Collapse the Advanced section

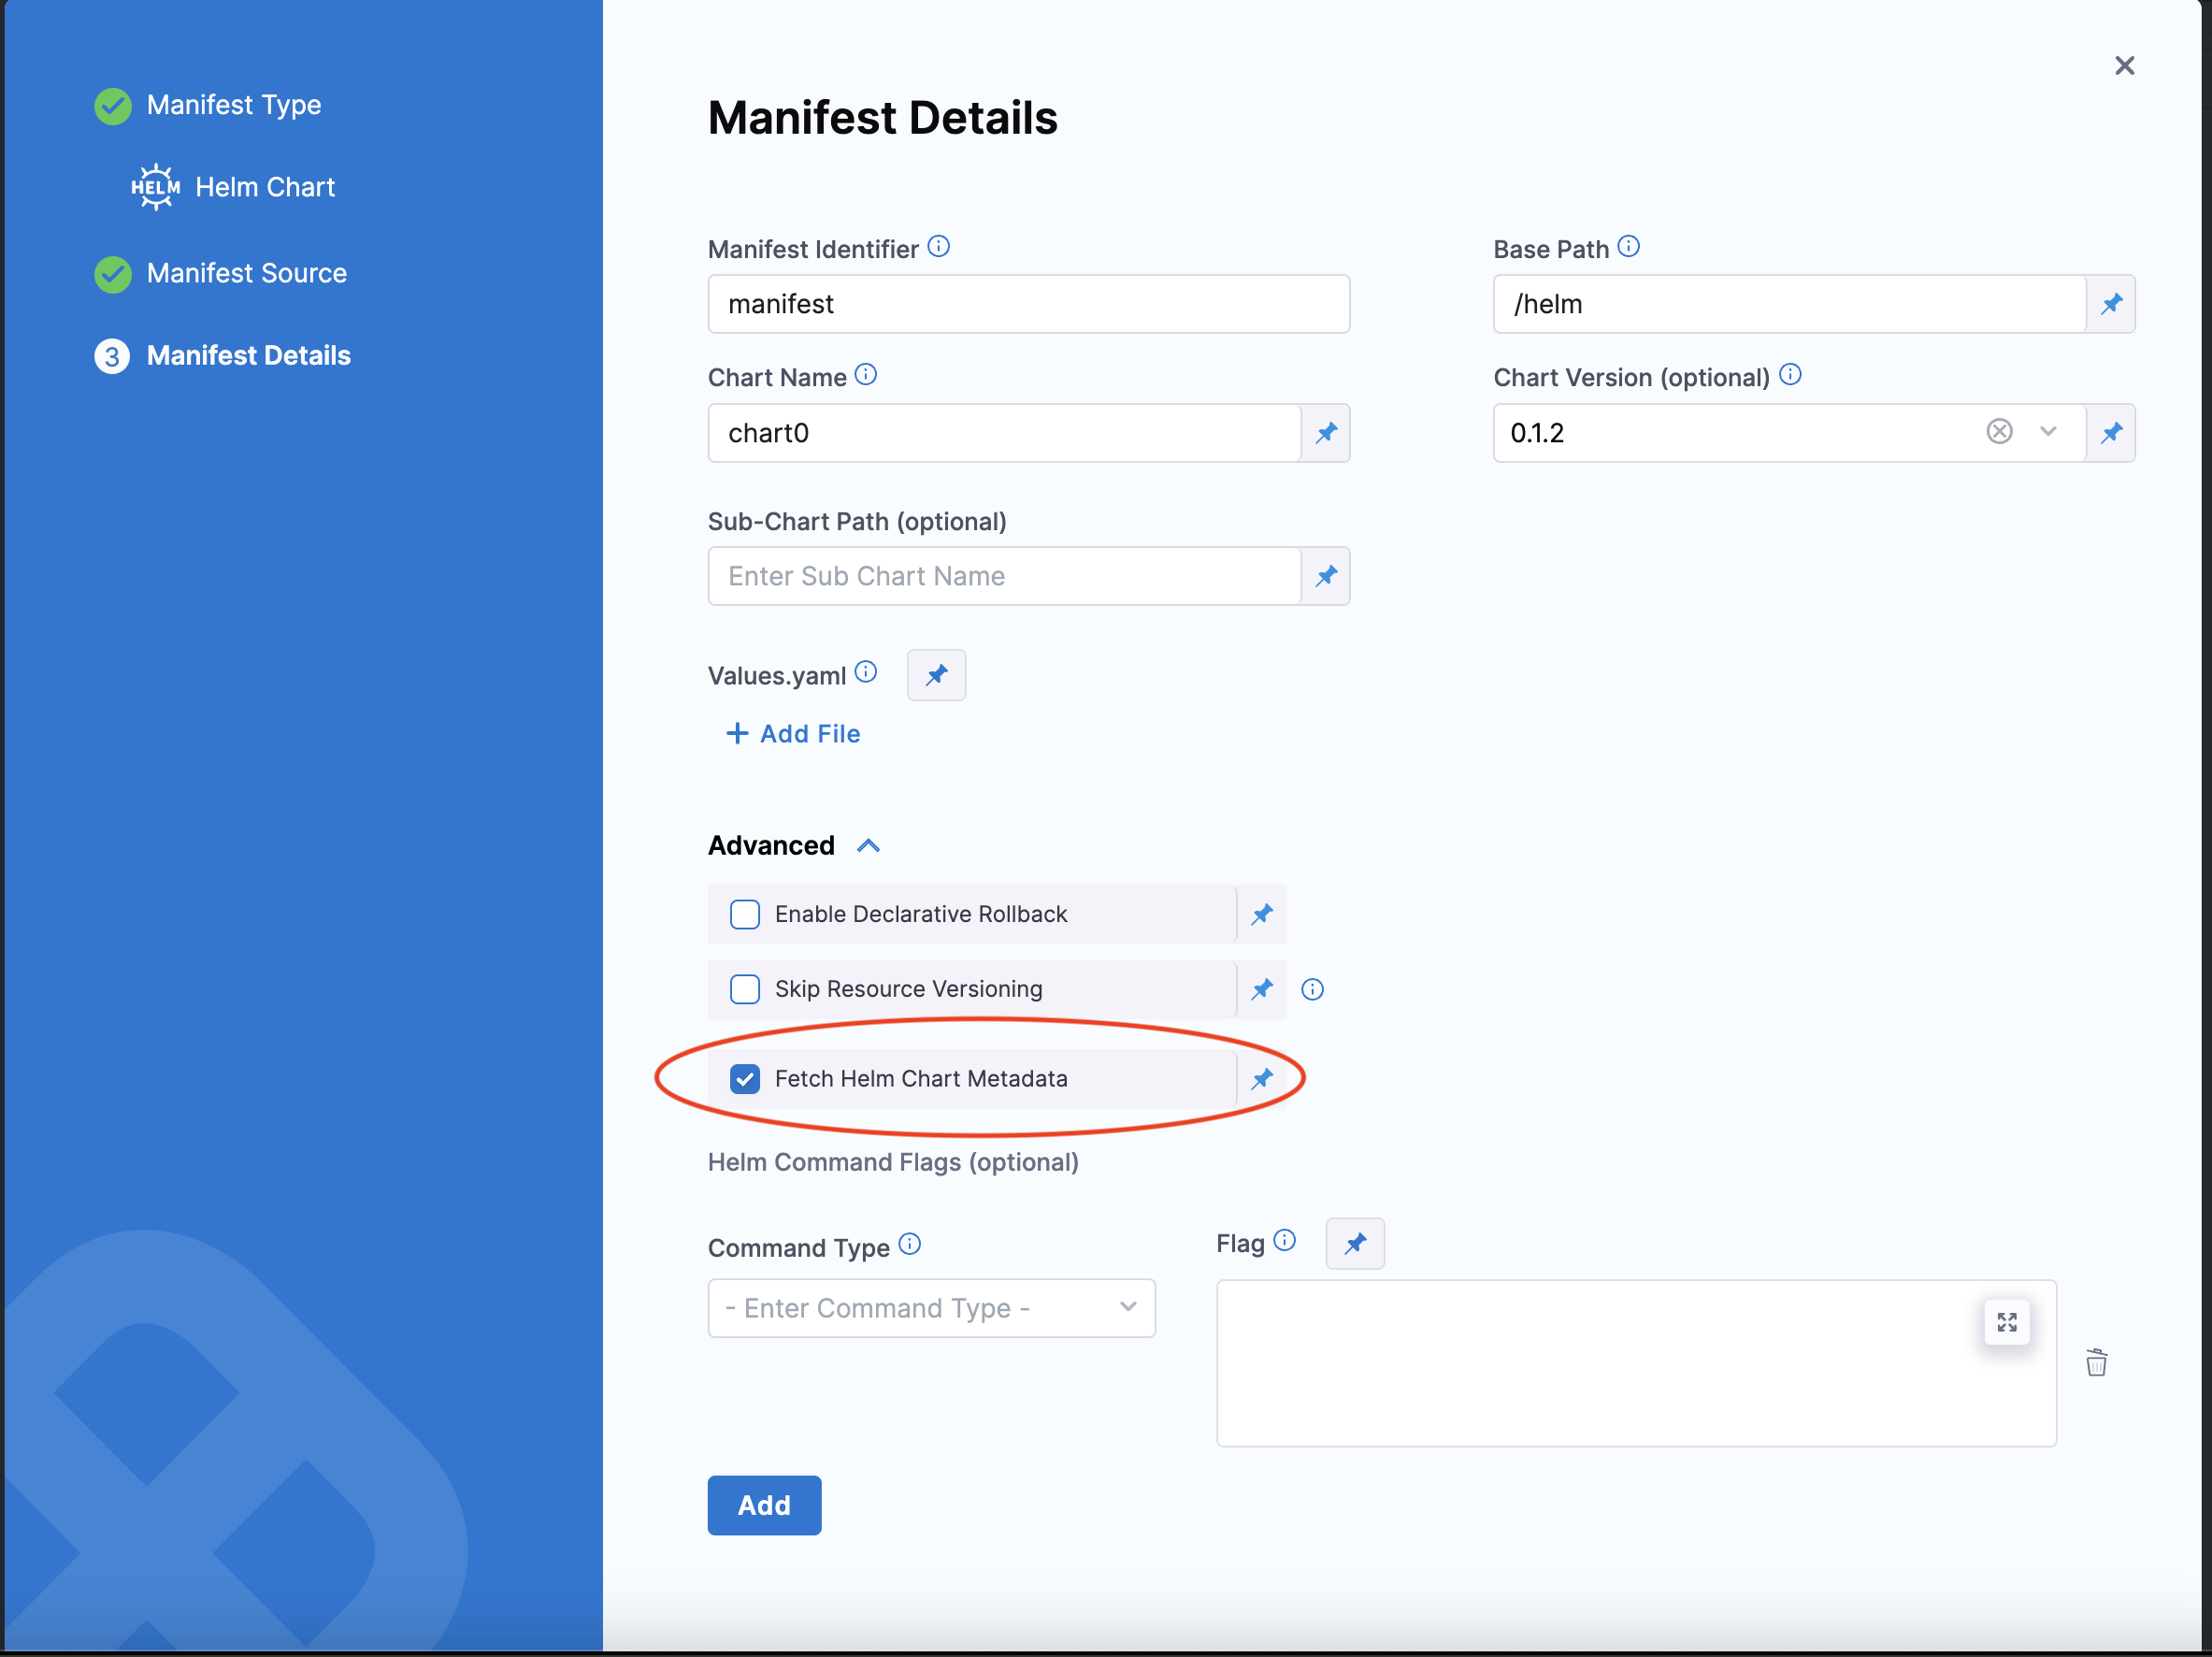point(868,846)
